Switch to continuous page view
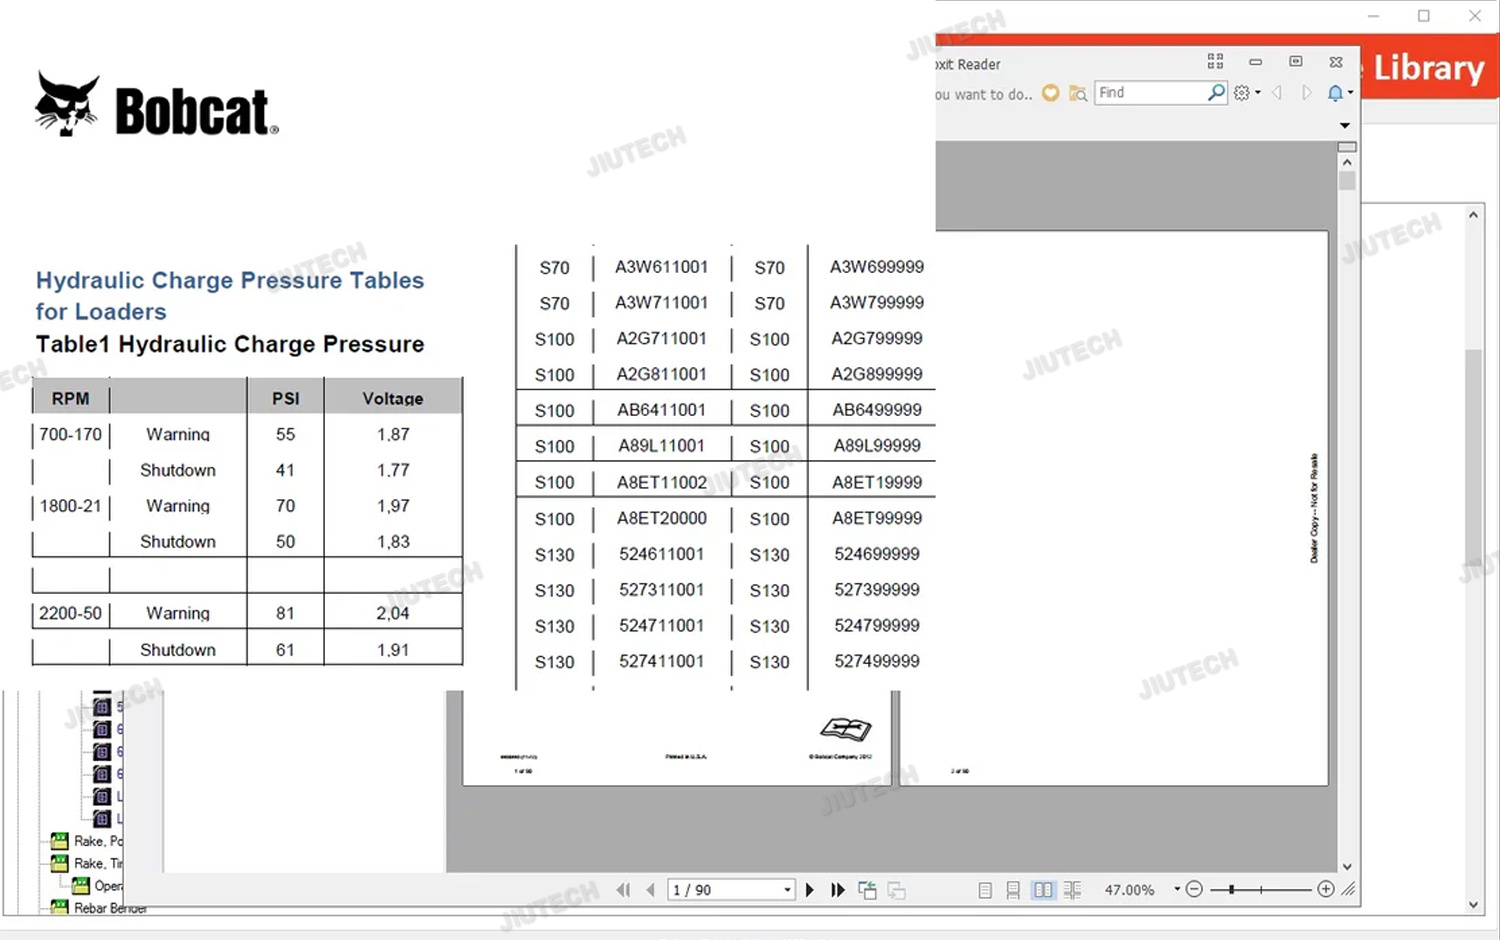Viewport: 1500px width, 940px height. point(1013,890)
